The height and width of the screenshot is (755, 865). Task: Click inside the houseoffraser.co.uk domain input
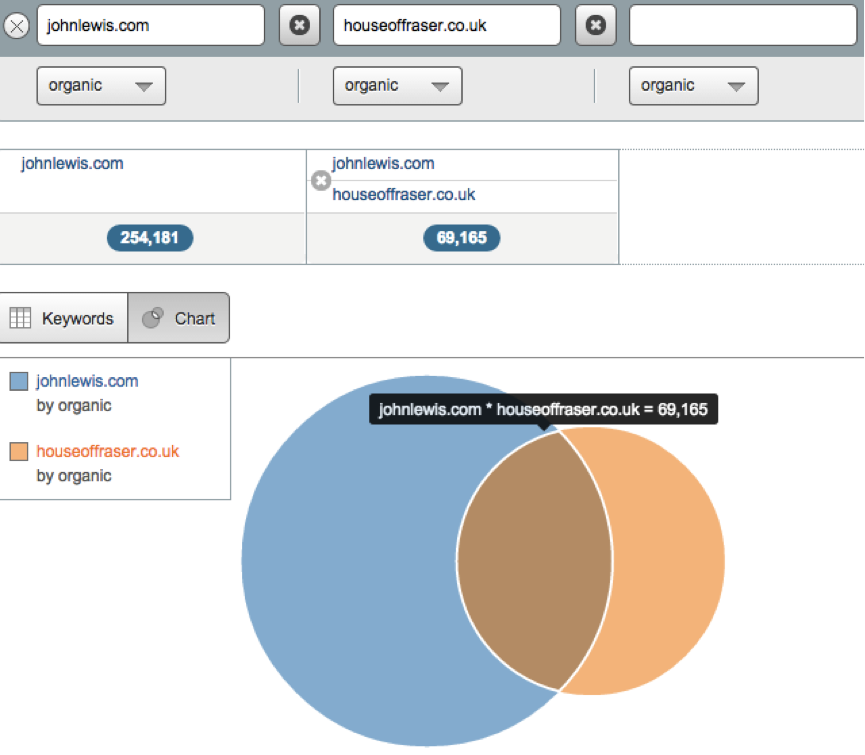tap(447, 25)
